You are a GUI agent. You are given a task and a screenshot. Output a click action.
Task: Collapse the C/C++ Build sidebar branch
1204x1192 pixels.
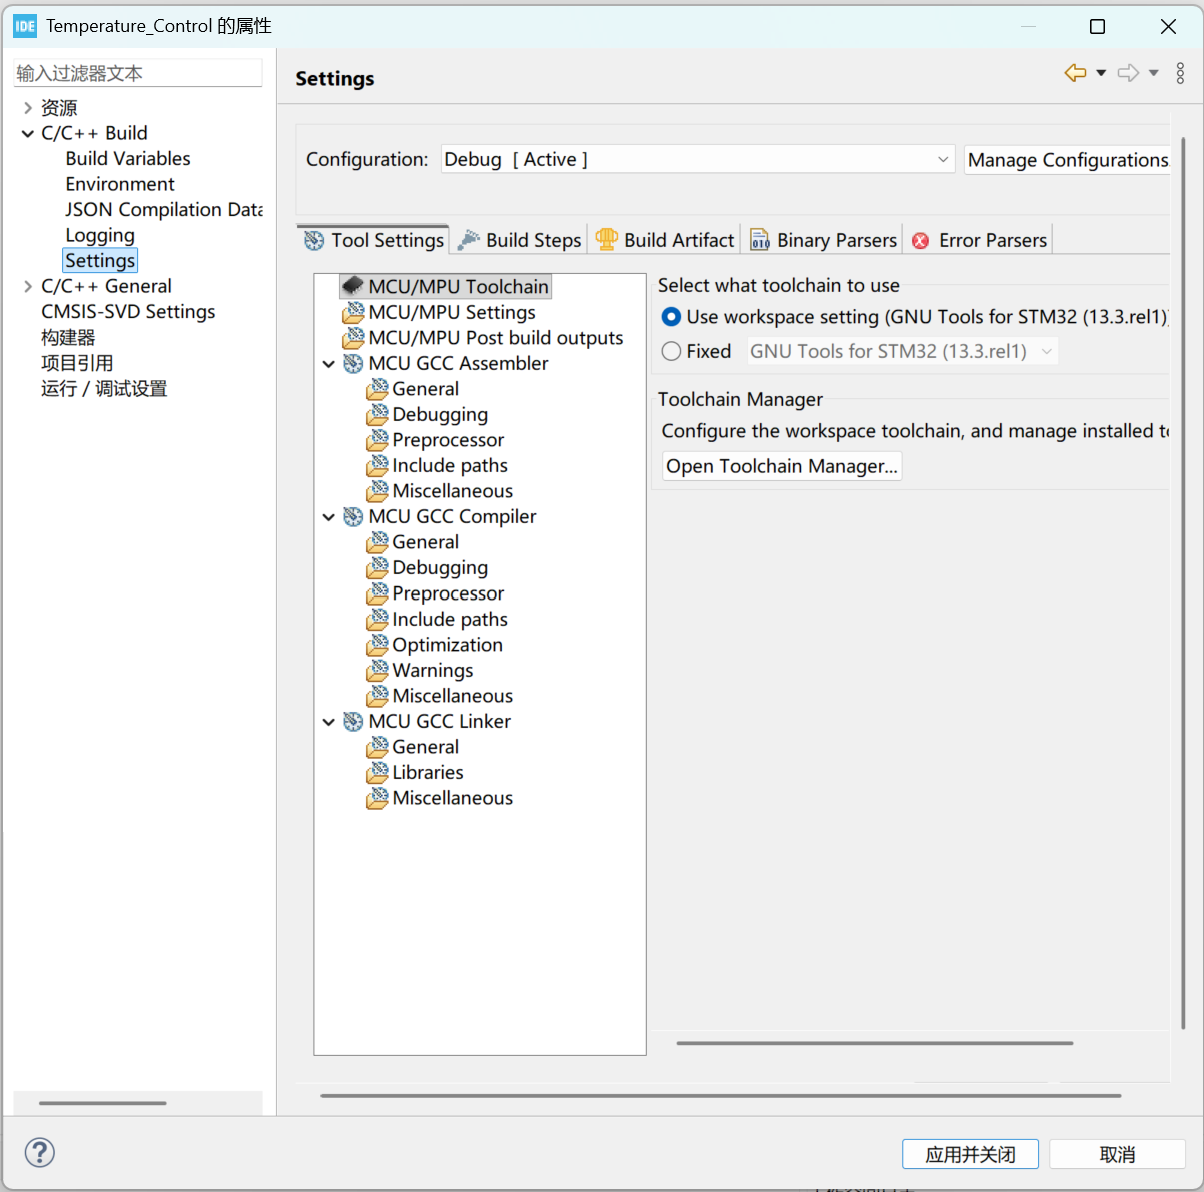pyautogui.click(x=26, y=132)
